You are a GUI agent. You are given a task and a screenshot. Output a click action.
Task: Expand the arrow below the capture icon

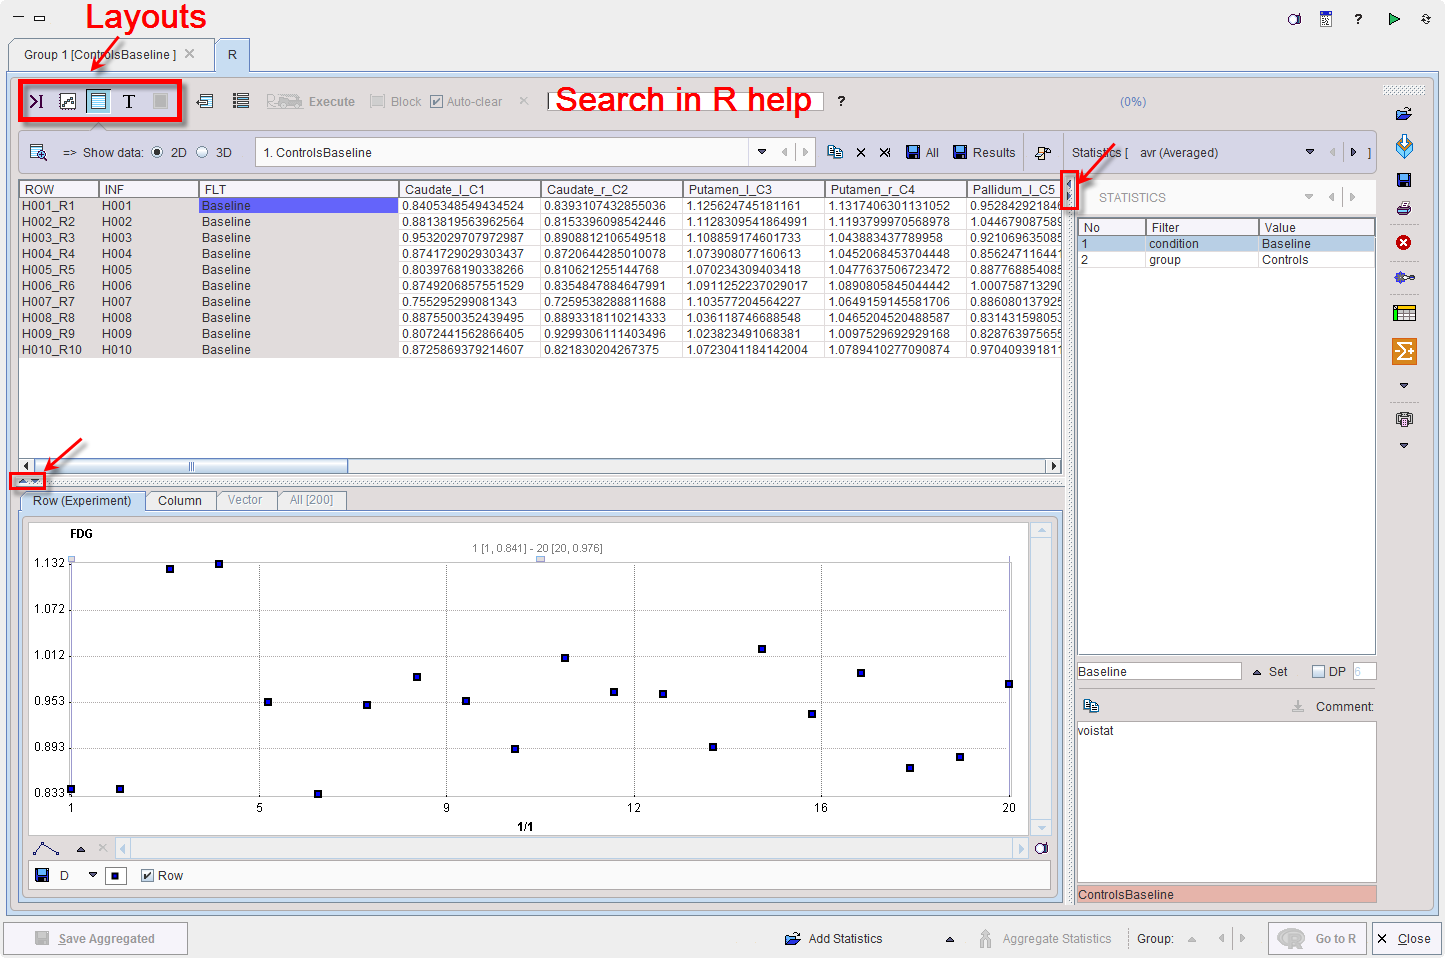[1404, 445]
